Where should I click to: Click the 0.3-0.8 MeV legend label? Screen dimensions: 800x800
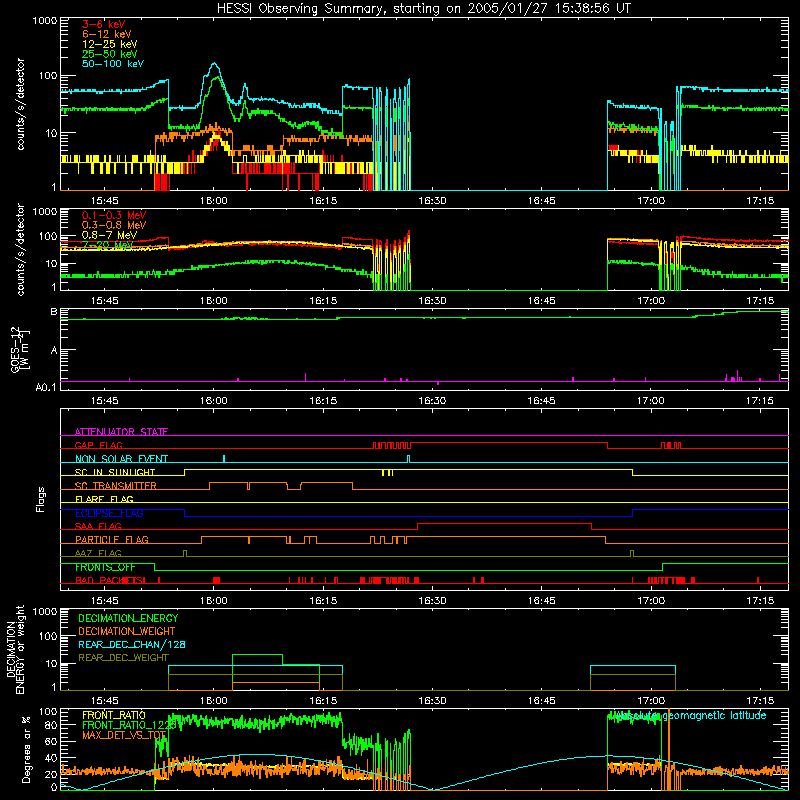pos(114,225)
